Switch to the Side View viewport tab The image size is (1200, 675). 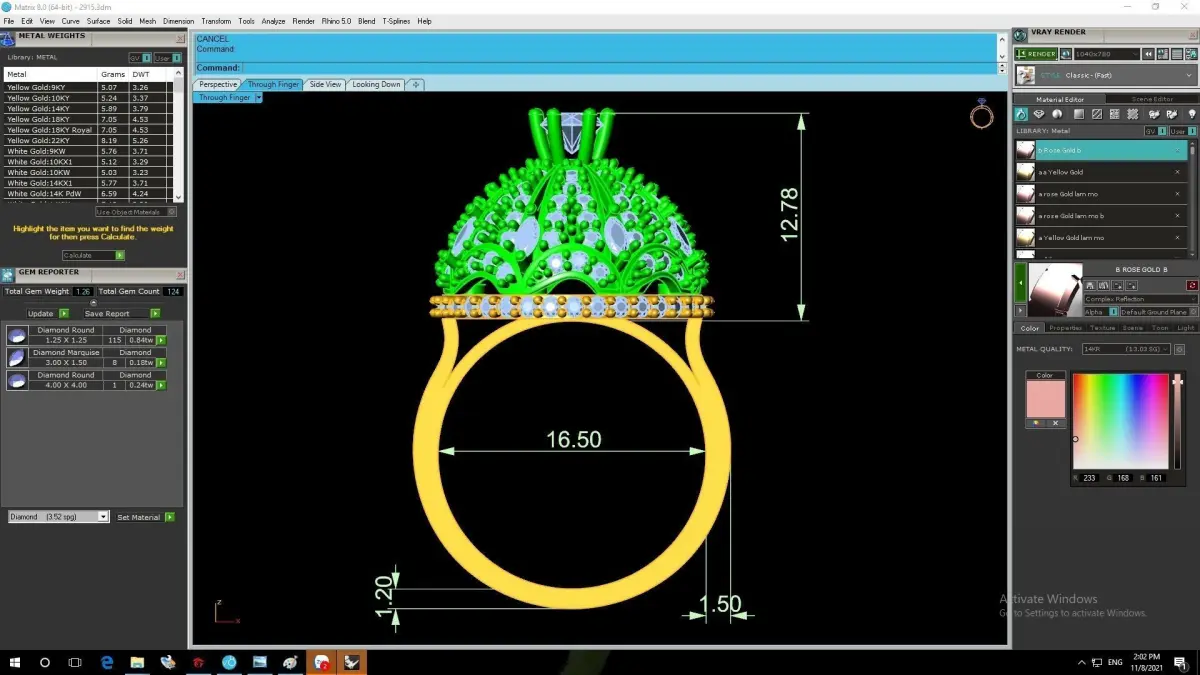(x=325, y=84)
